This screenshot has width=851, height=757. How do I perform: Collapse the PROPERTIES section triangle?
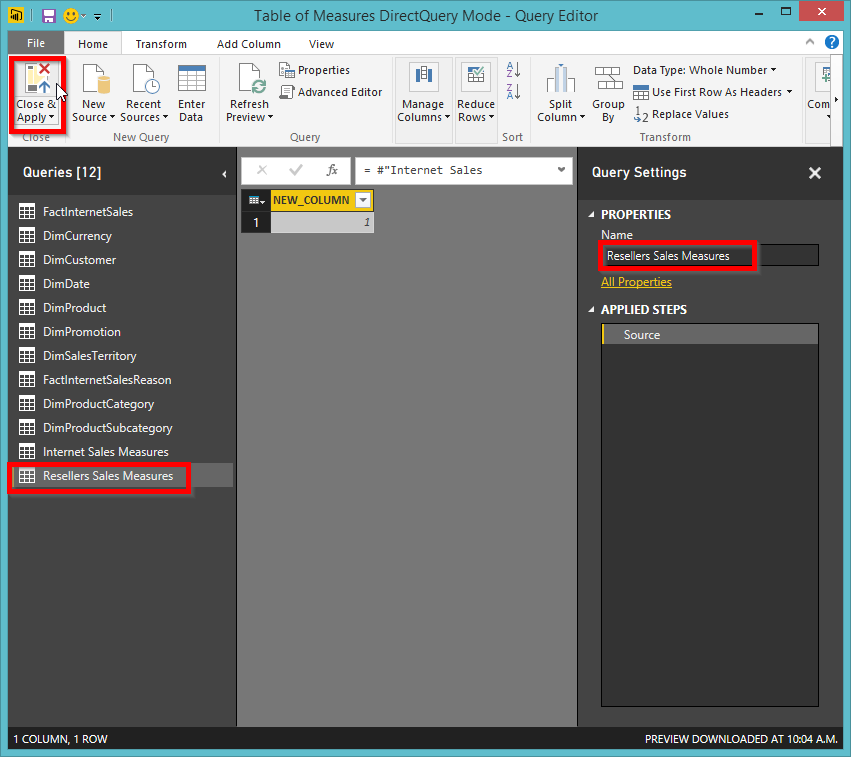(x=591, y=214)
